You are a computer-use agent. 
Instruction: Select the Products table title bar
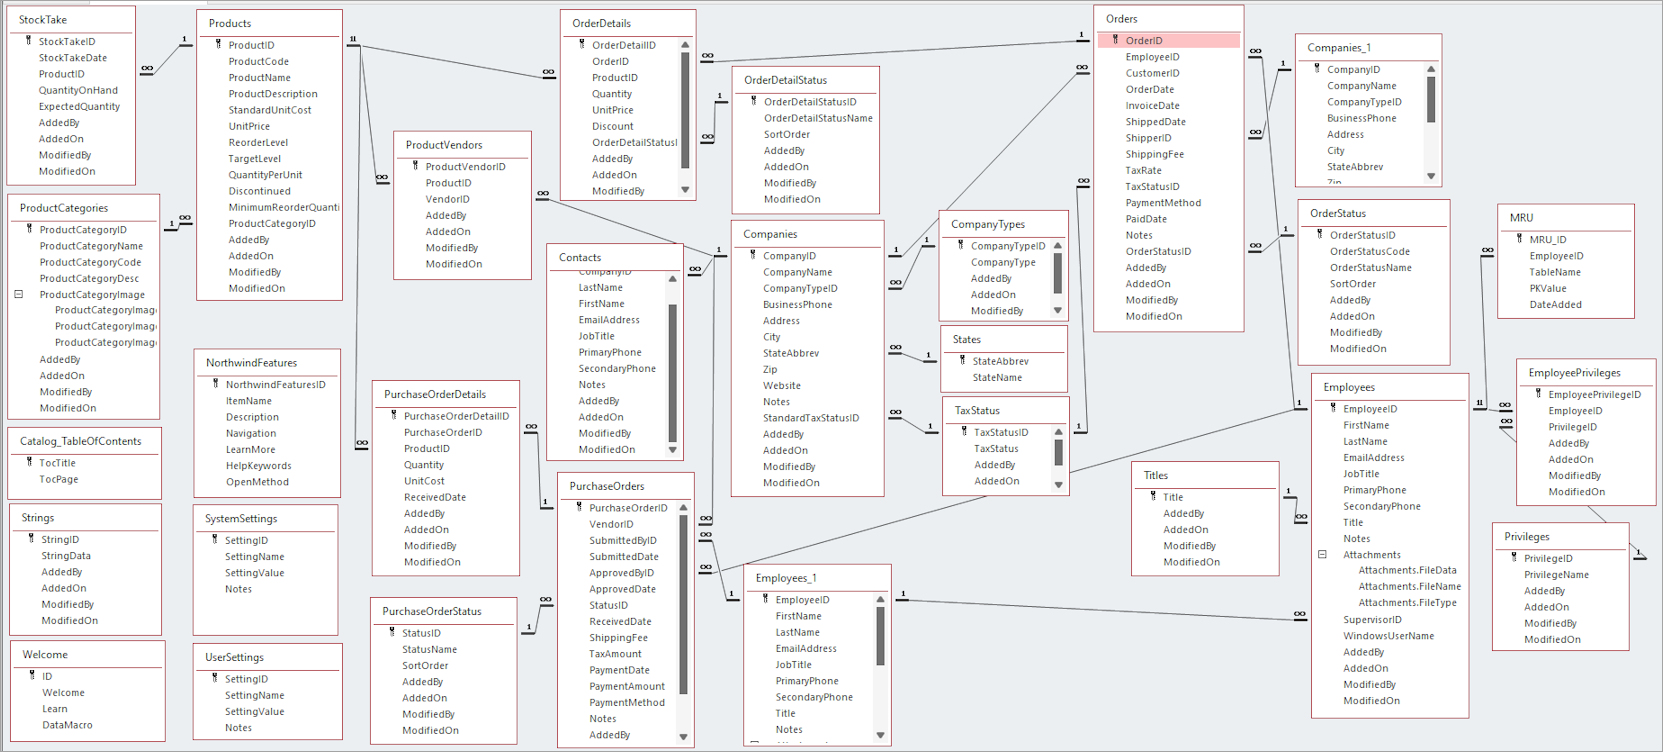pyautogui.click(x=269, y=23)
